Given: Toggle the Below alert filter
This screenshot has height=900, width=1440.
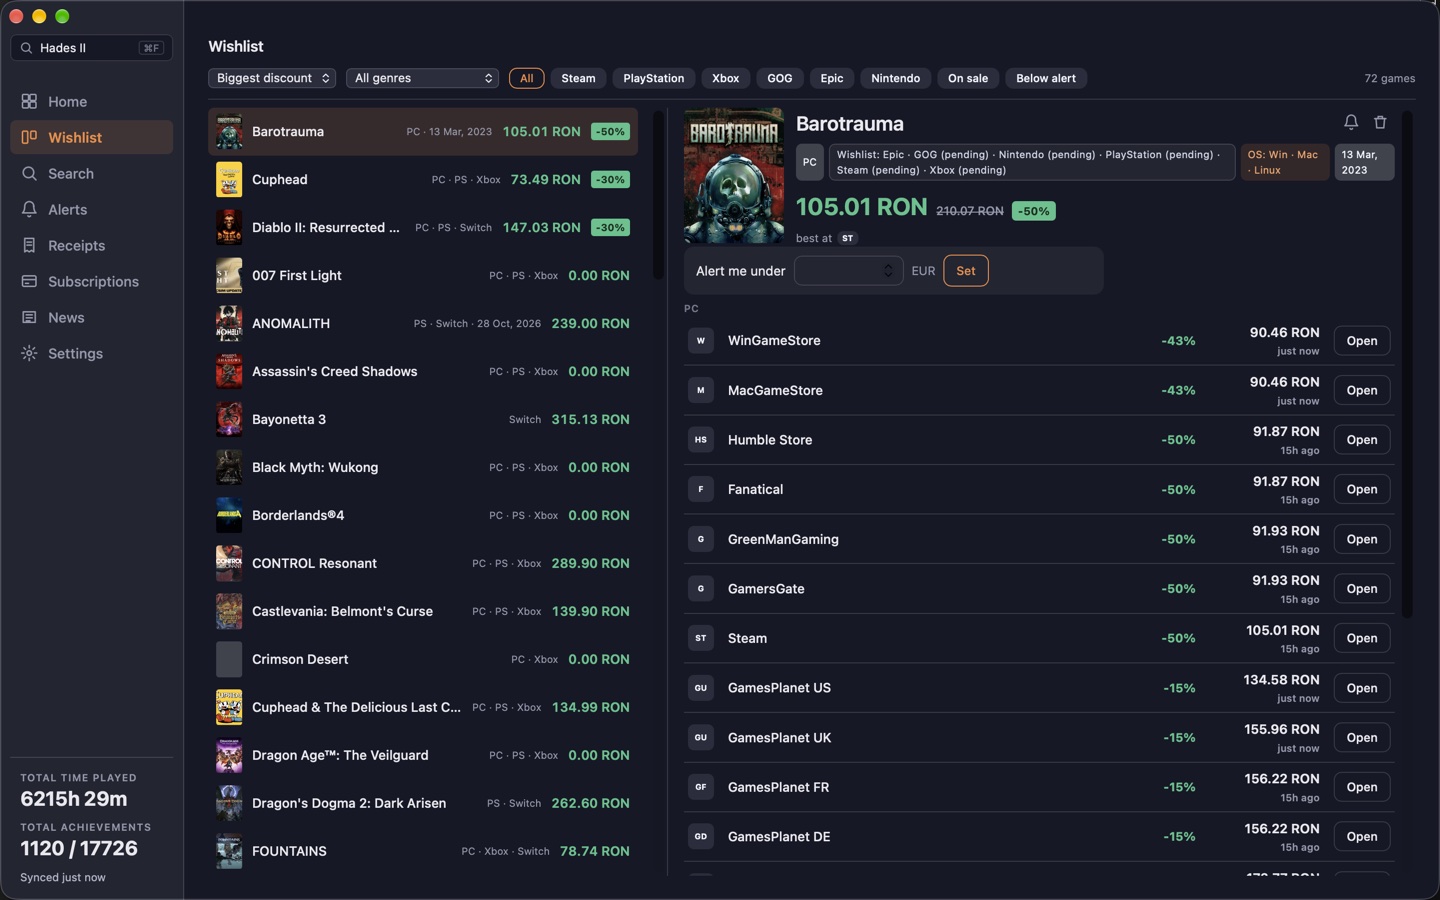Looking at the screenshot, I should pyautogui.click(x=1046, y=78).
